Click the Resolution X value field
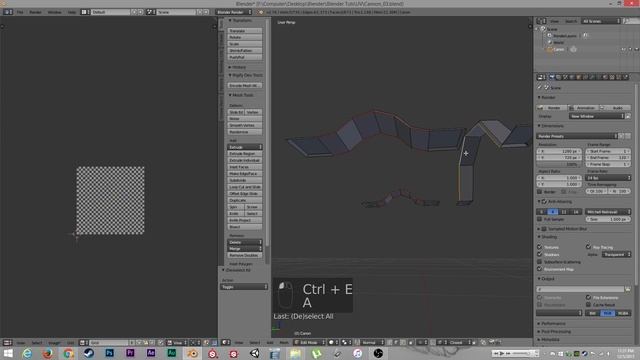 coord(559,151)
